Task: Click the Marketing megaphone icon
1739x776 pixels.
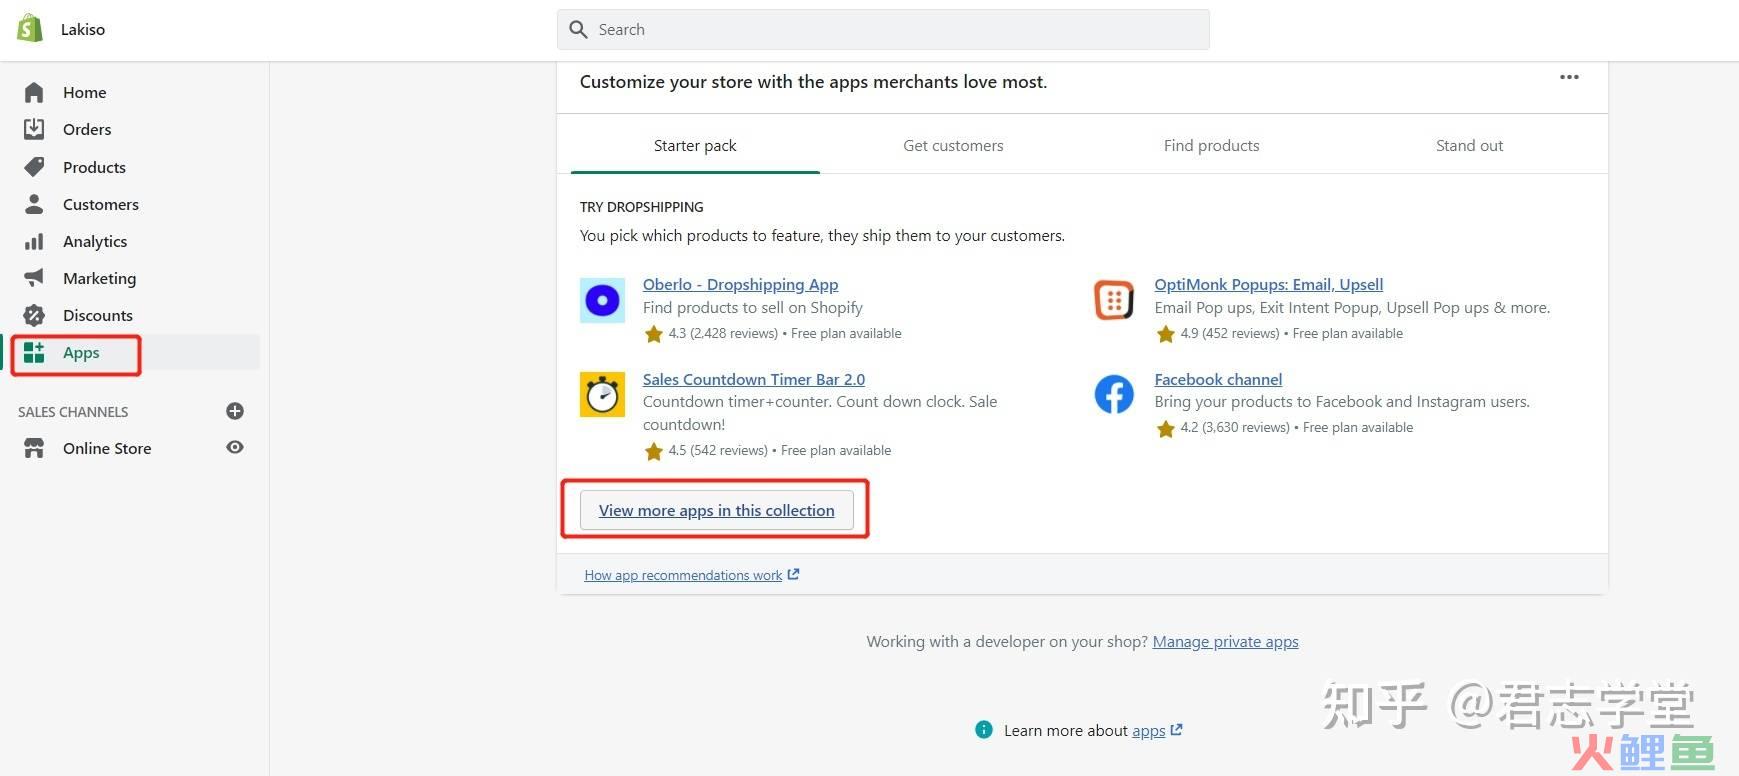Action: point(34,278)
